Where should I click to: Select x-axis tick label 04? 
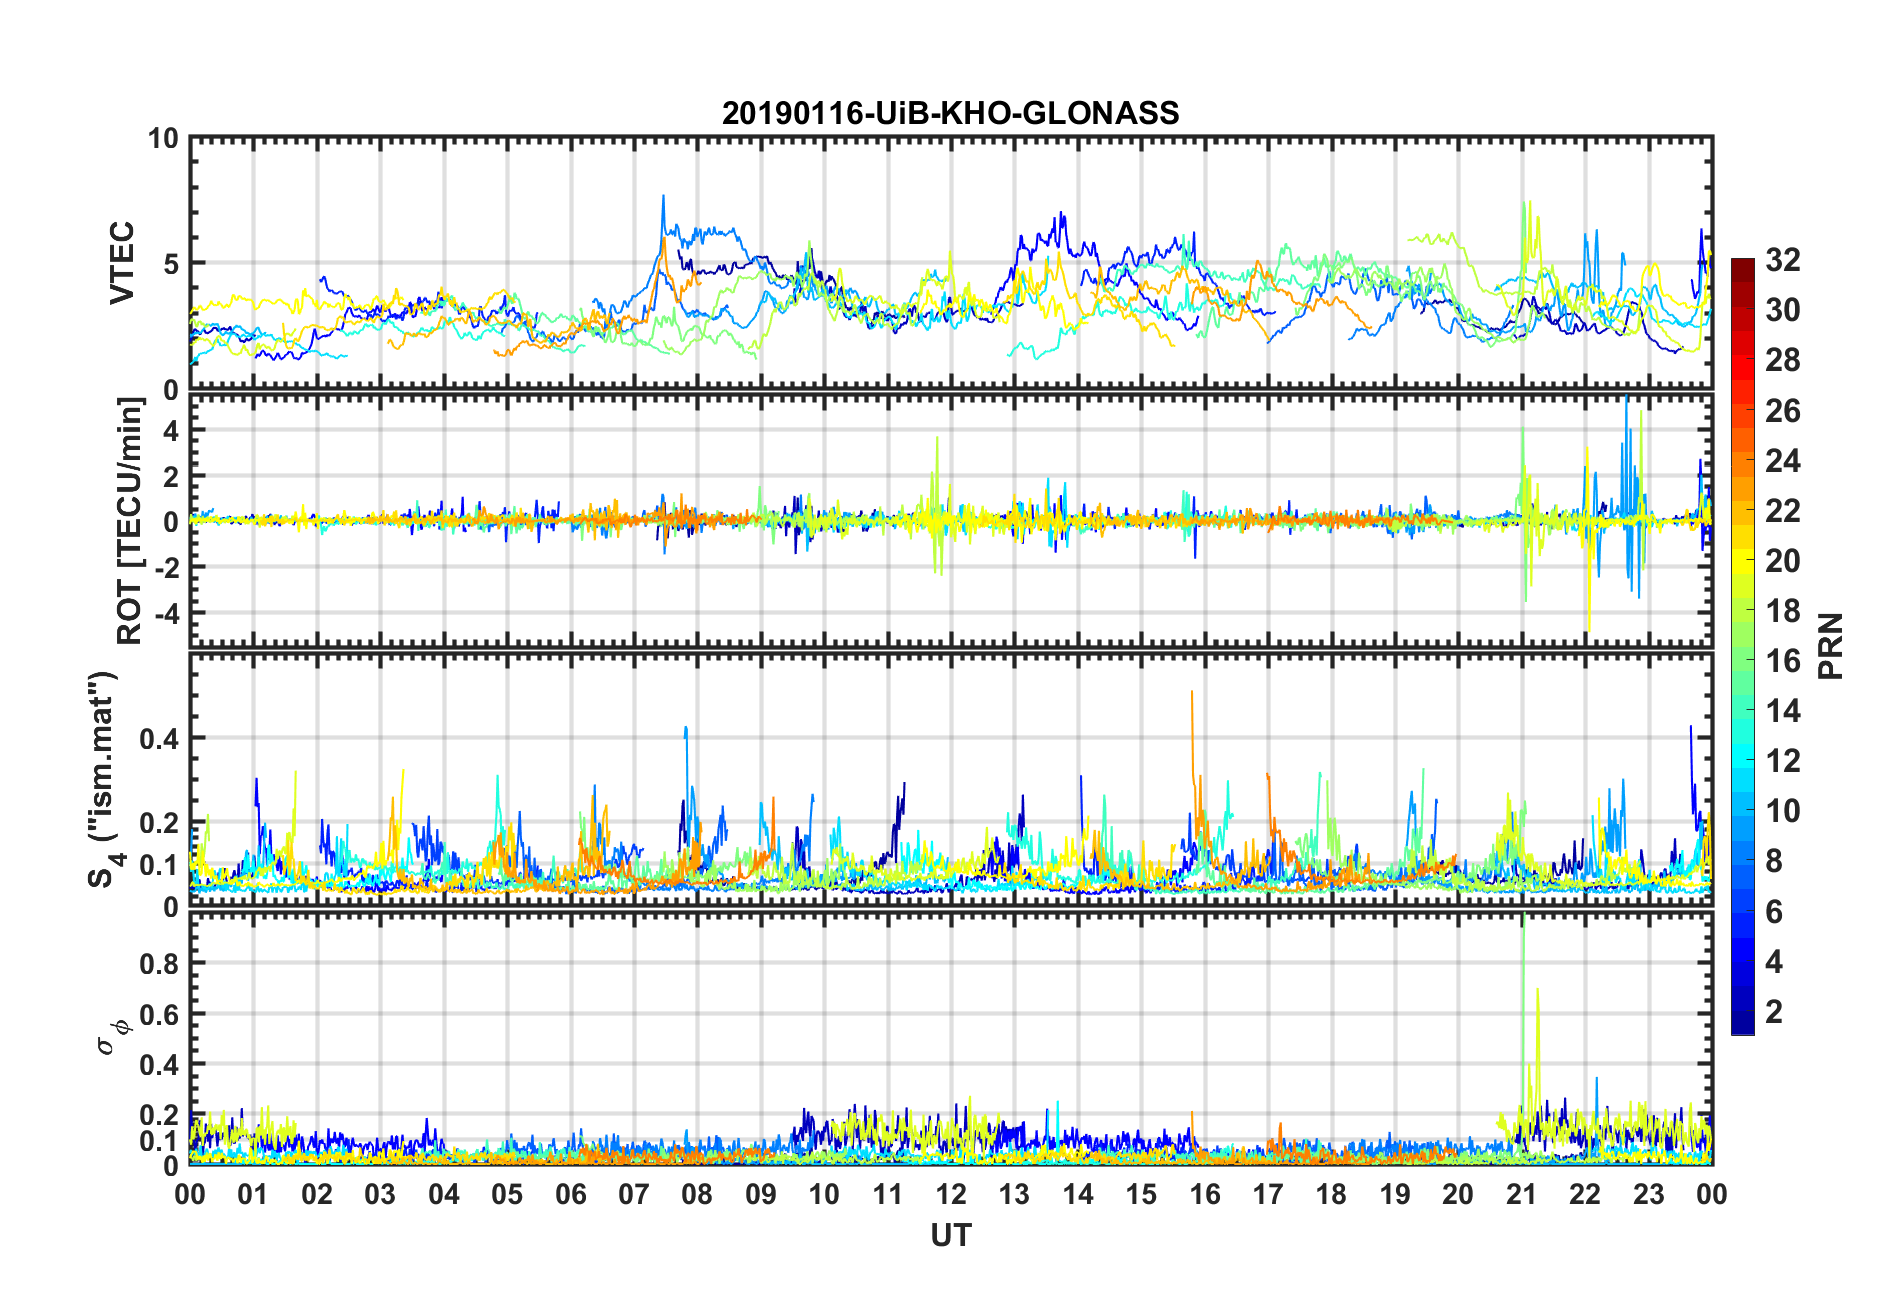click(444, 1194)
